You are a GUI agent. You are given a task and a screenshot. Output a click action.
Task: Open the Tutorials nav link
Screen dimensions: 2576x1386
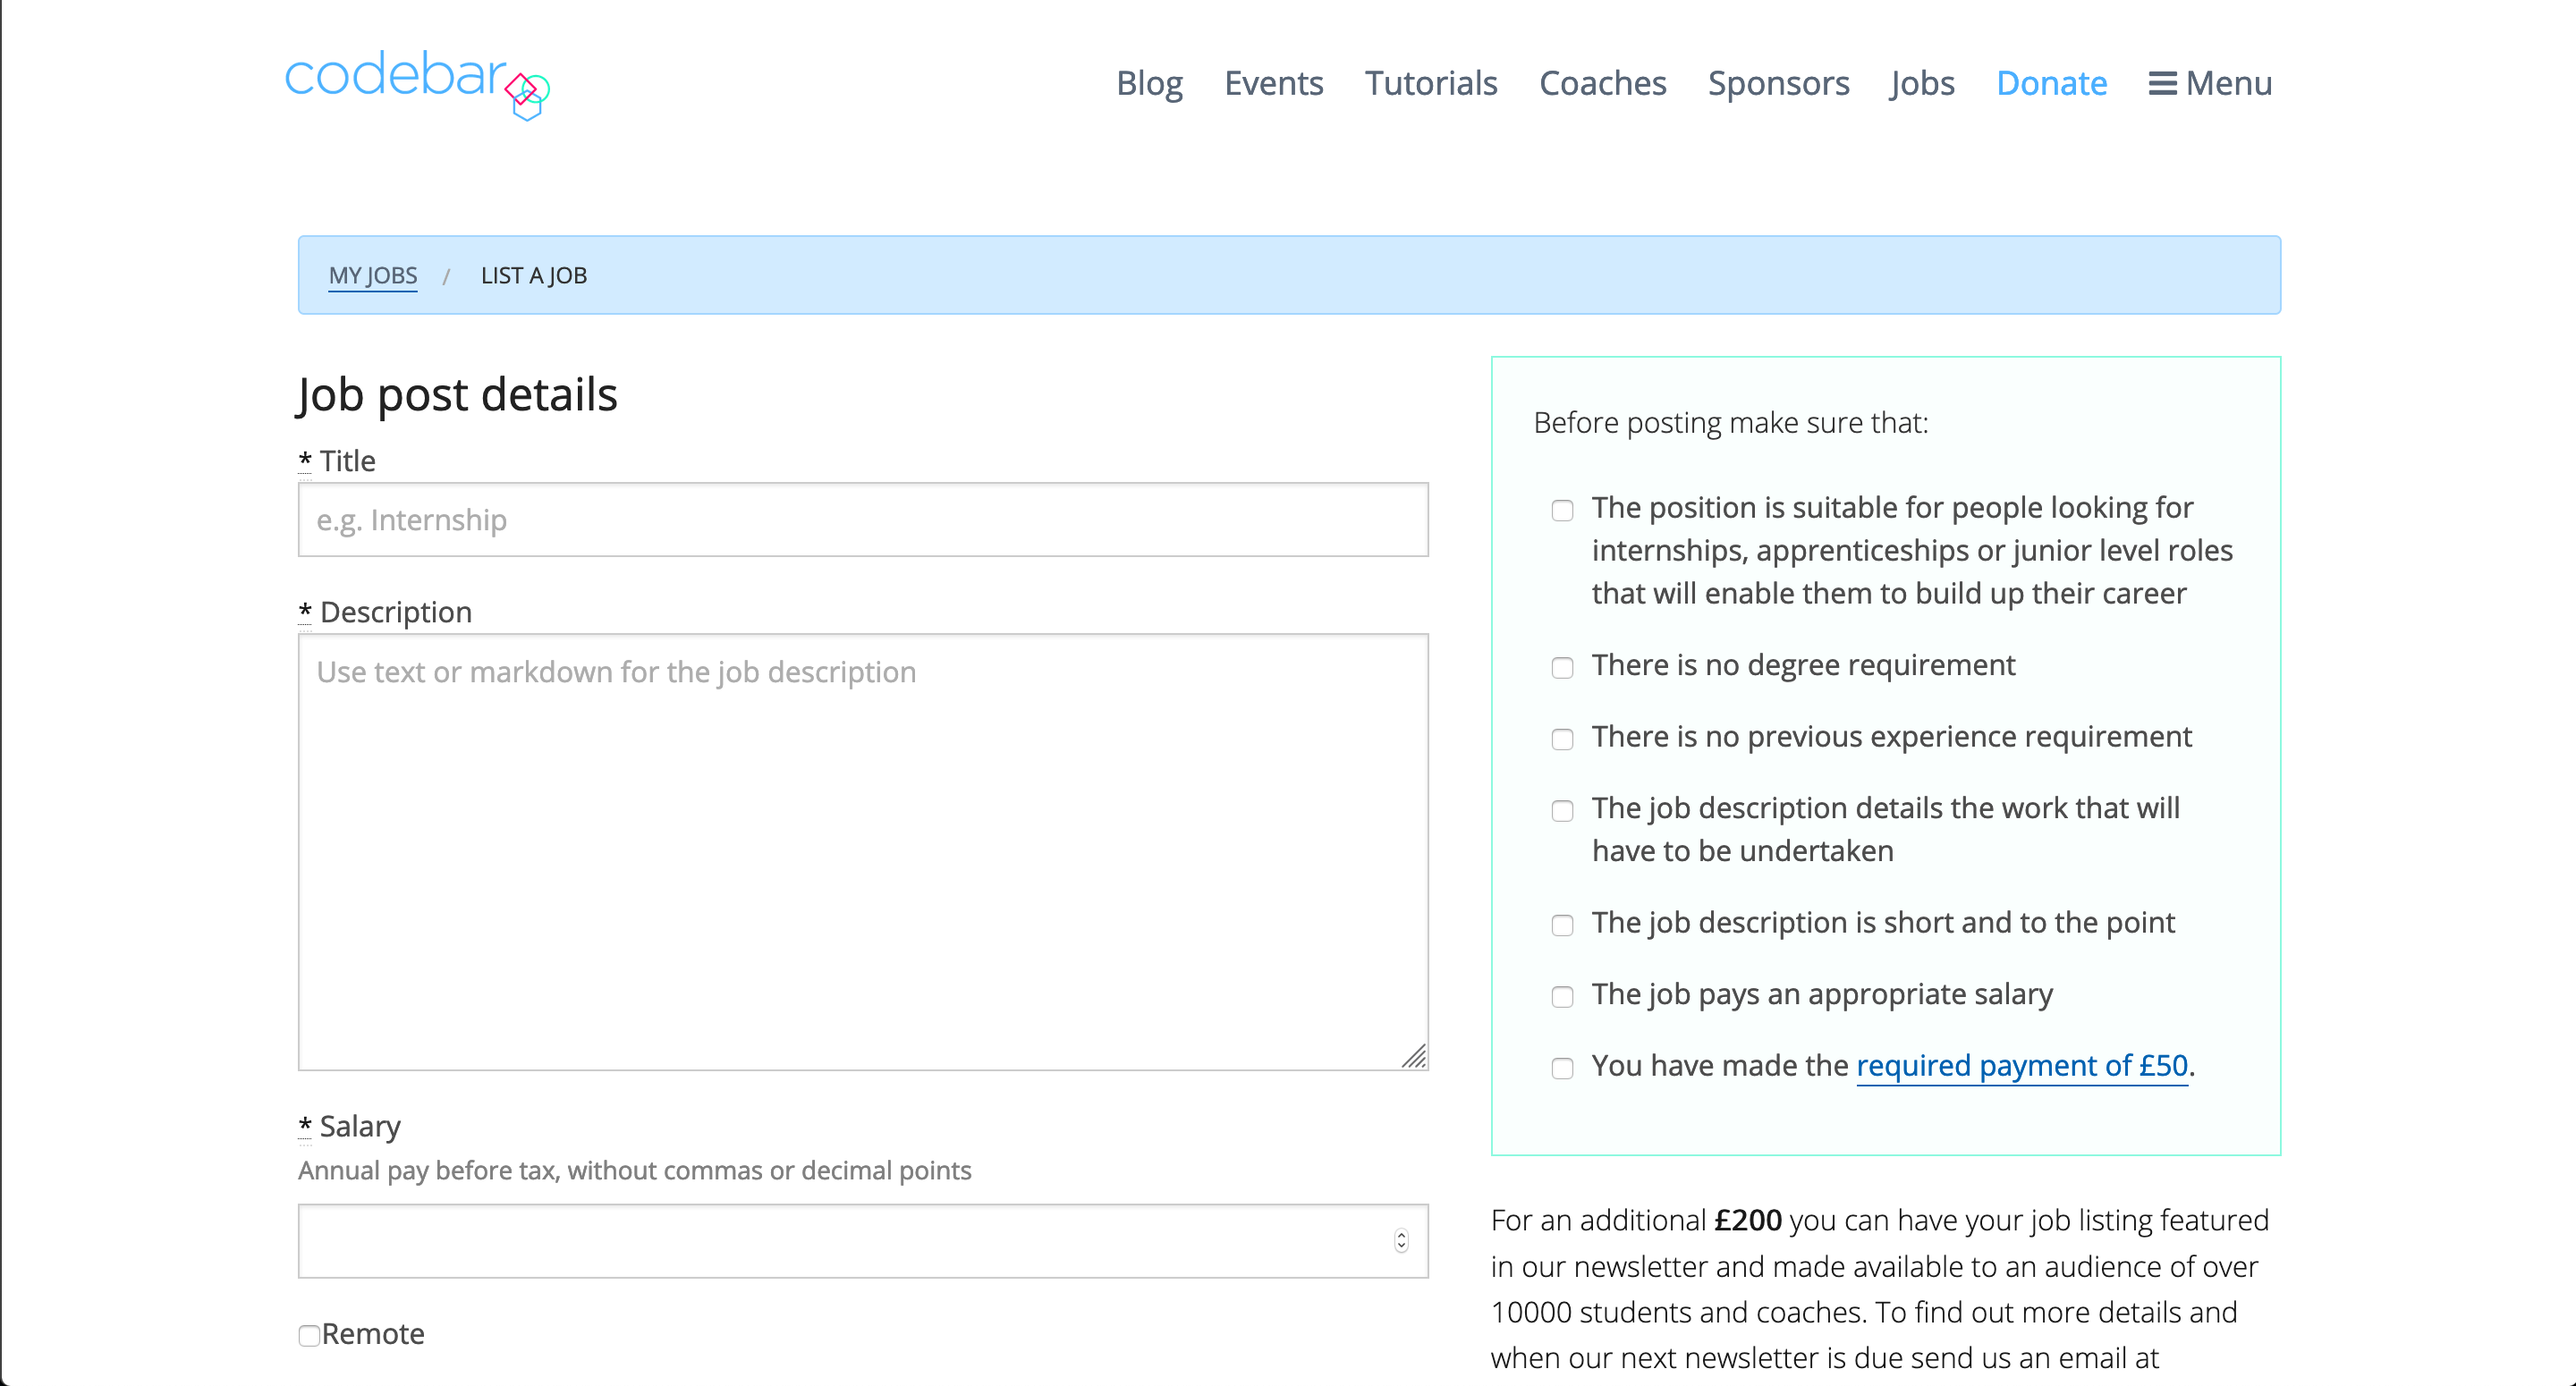(1430, 83)
